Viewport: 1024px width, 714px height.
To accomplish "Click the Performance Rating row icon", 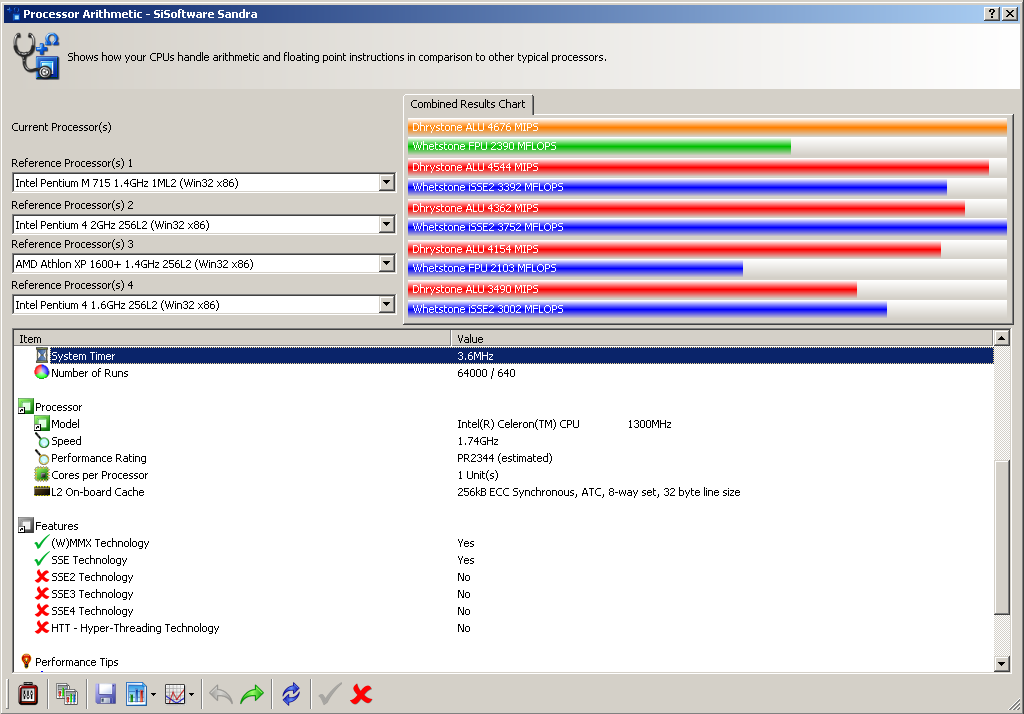I will 42,457.
